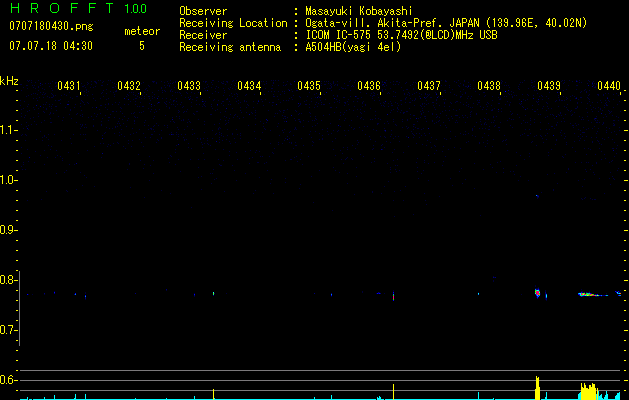This screenshot has width=629, height=400.
Task: Click the 'Receiving Location' label
Action: 233,23
